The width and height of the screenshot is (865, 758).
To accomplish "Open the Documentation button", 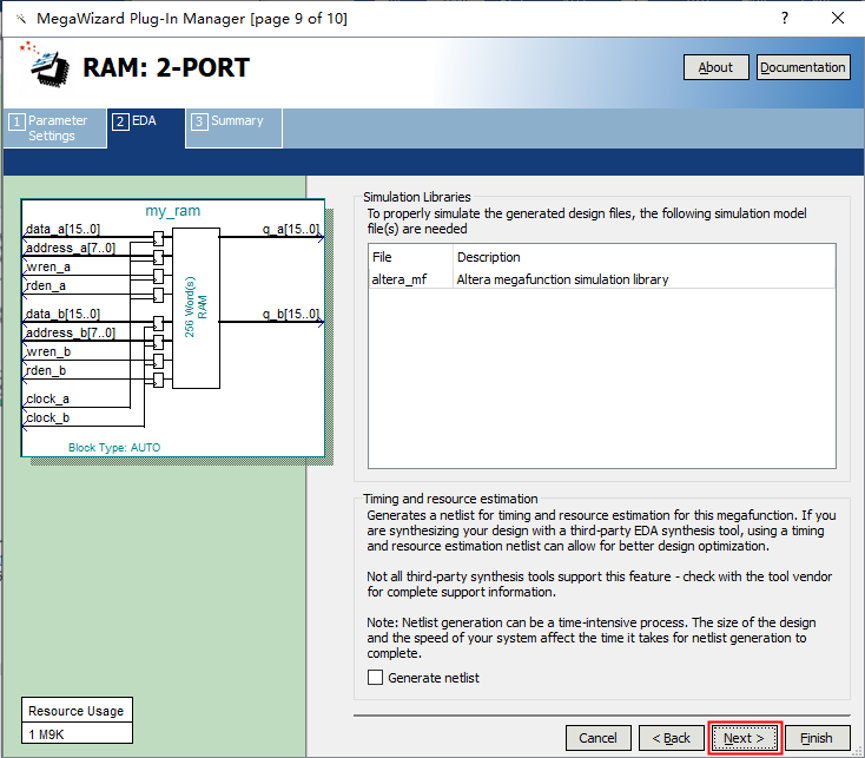I will click(x=802, y=67).
